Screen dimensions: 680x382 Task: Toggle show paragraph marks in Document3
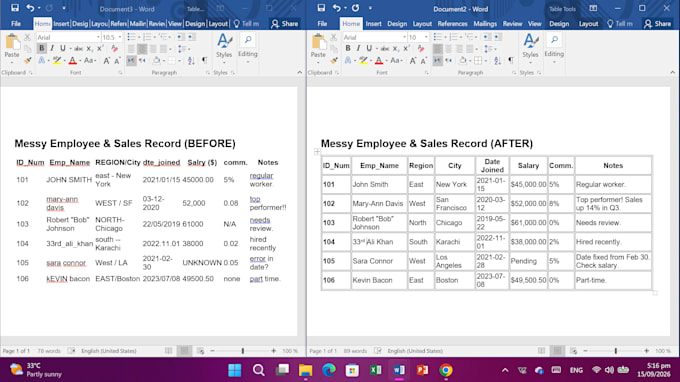(x=204, y=61)
